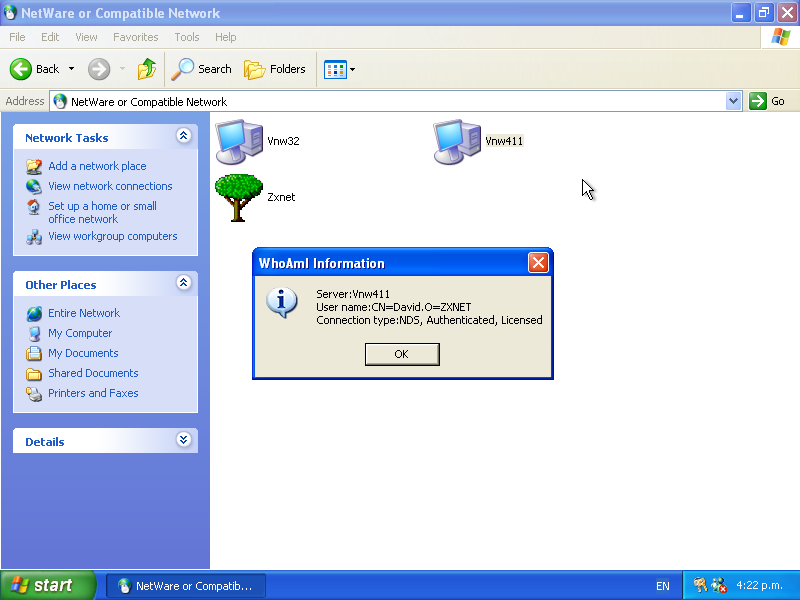Viewport: 800px width, 600px height.
Task: Click OK in WhoAmI Information dialog
Action: click(x=402, y=354)
